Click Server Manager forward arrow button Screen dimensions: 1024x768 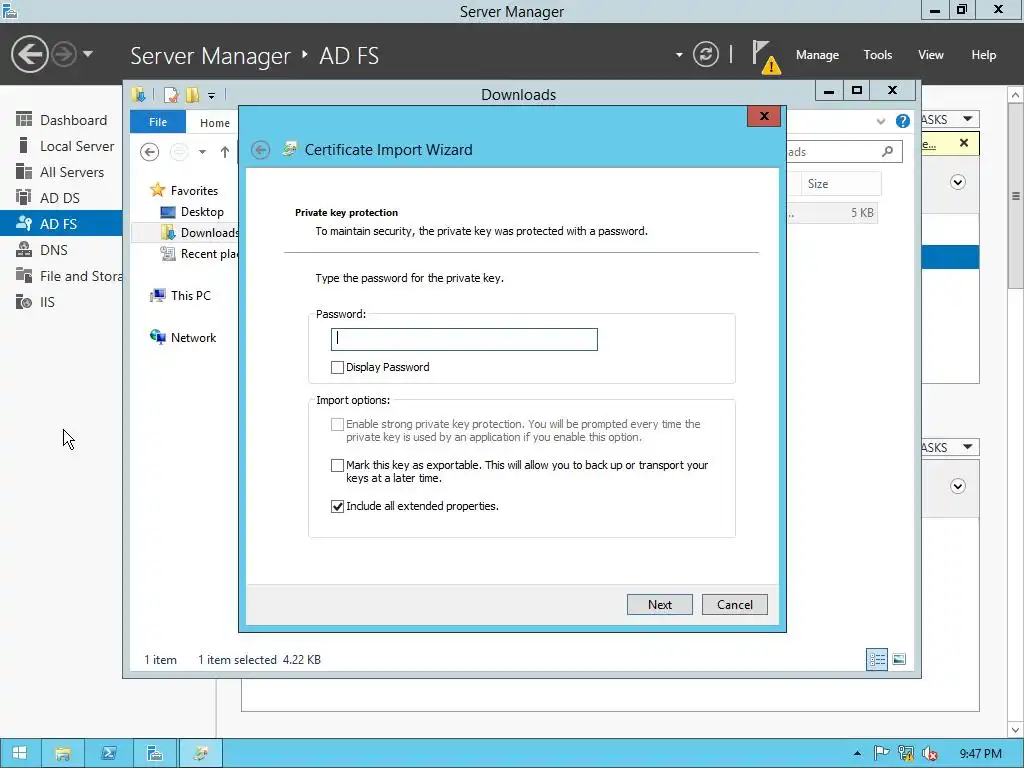click(x=64, y=54)
